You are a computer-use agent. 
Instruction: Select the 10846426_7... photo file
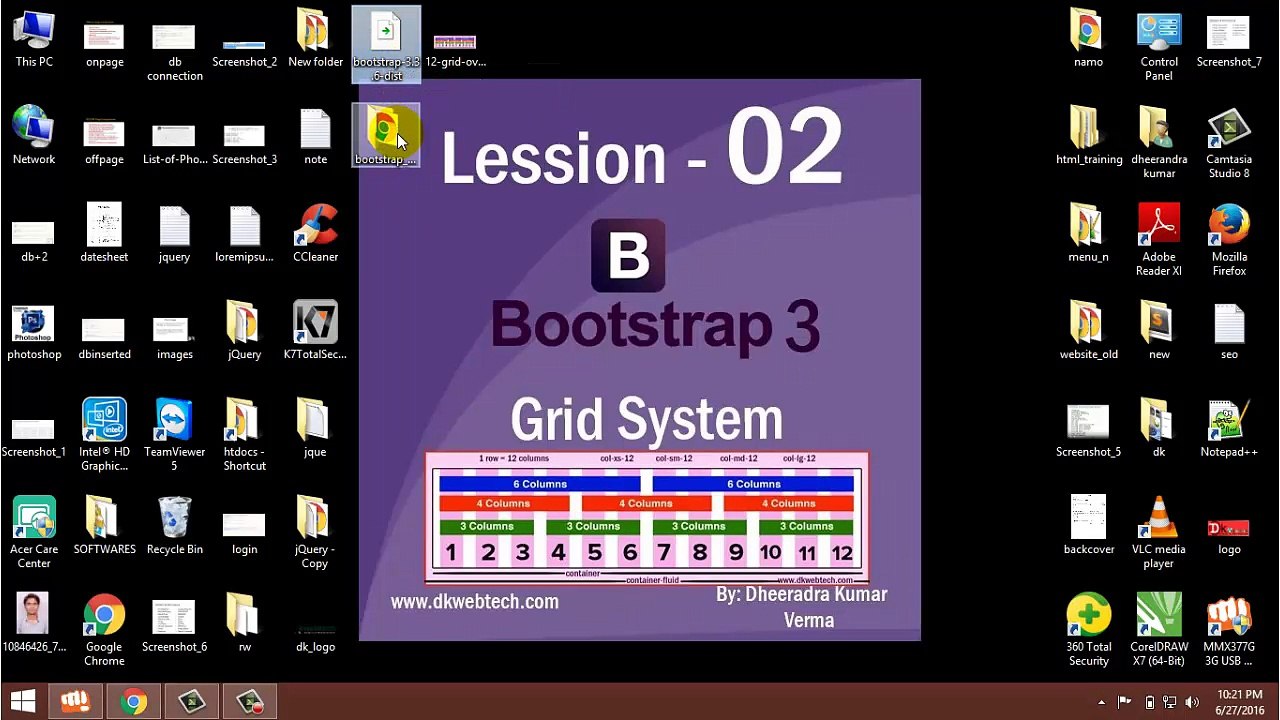pyautogui.click(x=34, y=623)
